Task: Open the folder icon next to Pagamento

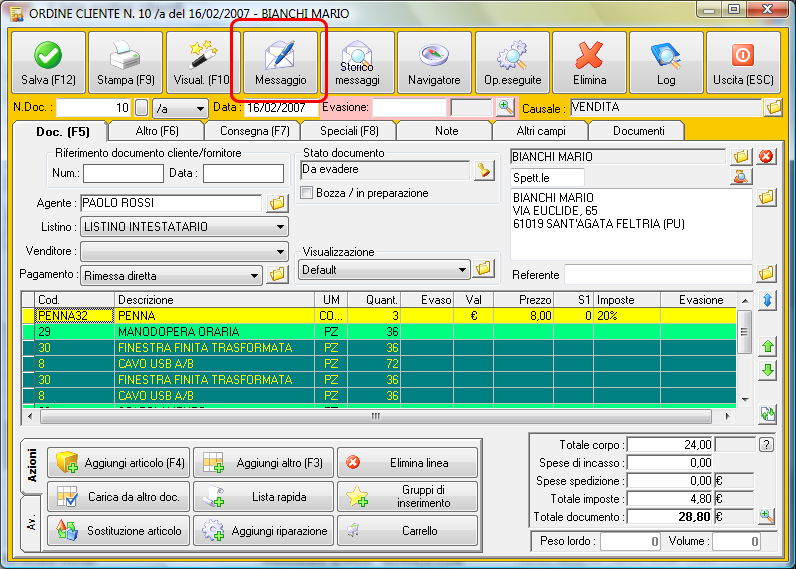Action: click(x=277, y=275)
